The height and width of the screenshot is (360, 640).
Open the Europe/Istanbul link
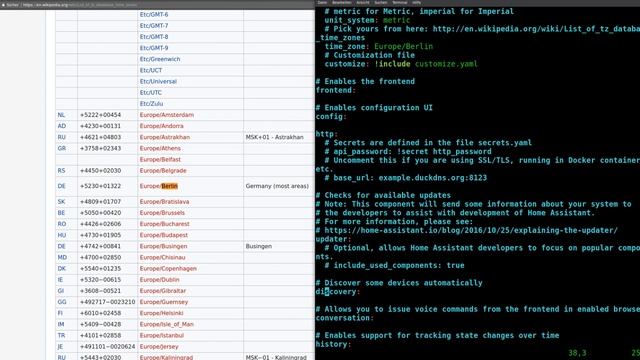click(x=162, y=336)
